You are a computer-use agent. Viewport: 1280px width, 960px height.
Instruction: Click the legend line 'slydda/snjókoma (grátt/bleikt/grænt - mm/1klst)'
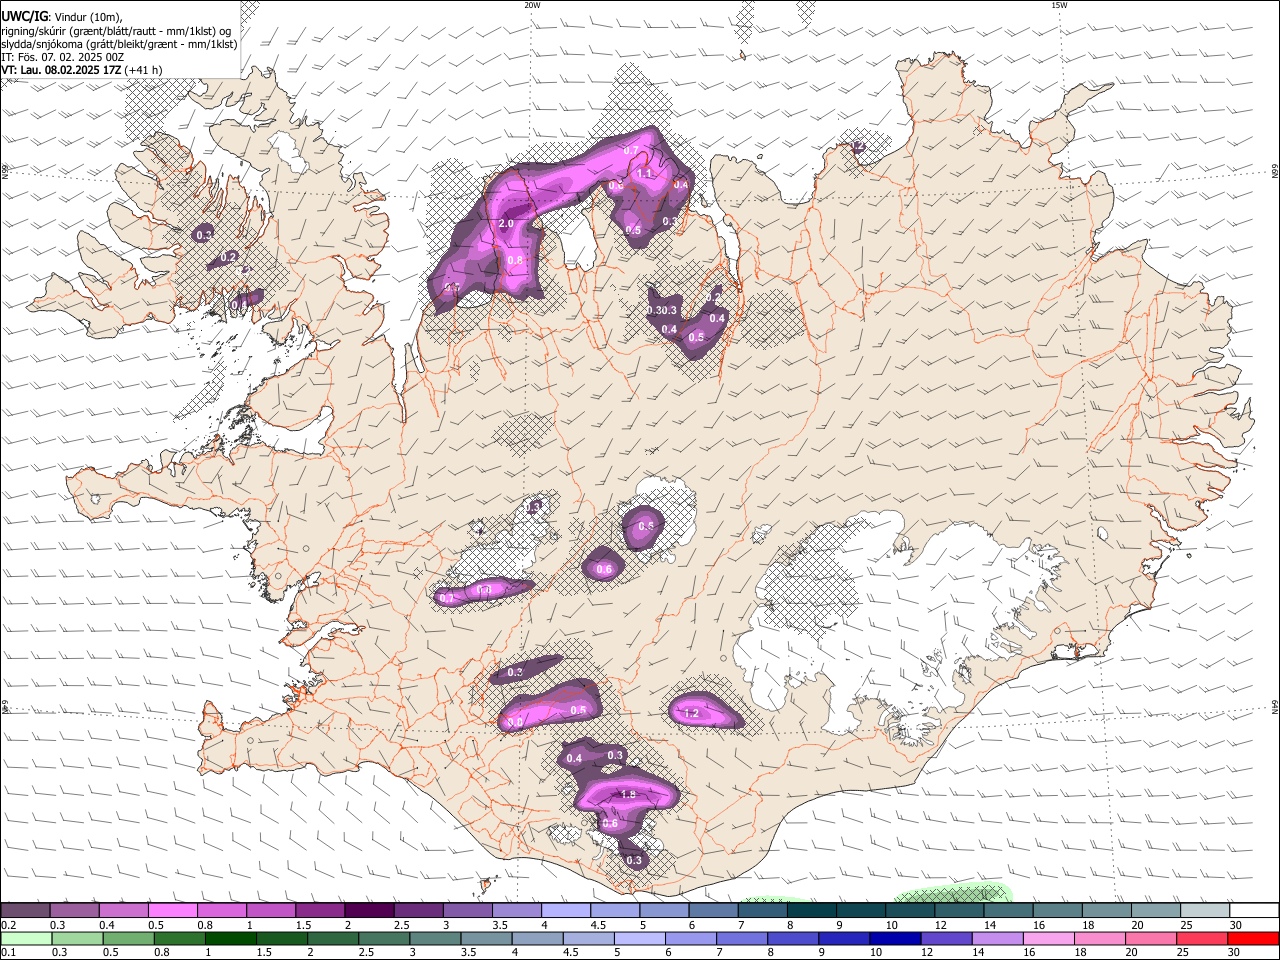pyautogui.click(x=119, y=44)
